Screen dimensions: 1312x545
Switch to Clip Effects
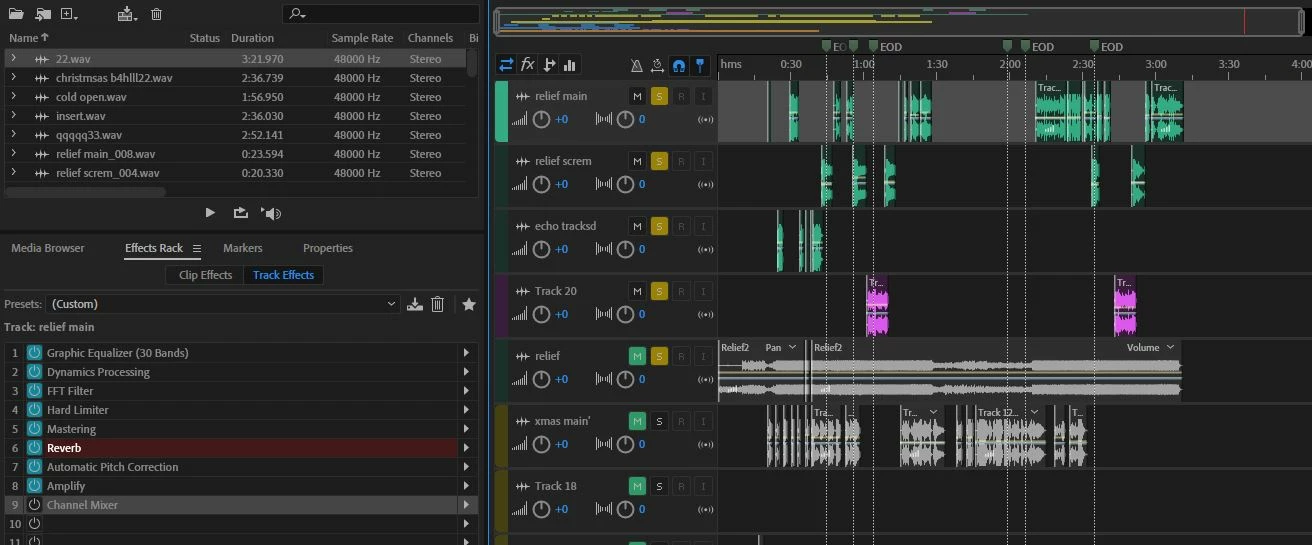205,275
